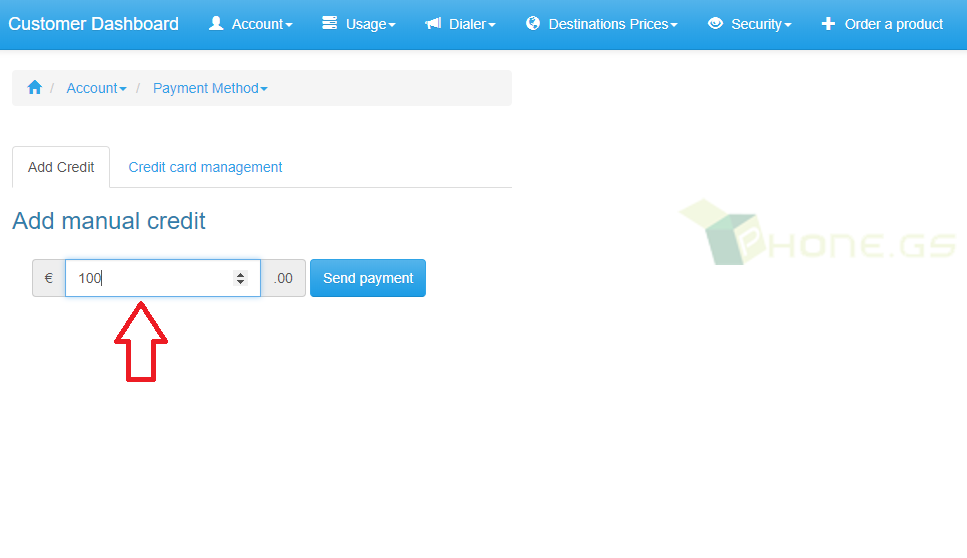
Task: Click the globe icon beside Destinations Prices
Action: click(533, 23)
